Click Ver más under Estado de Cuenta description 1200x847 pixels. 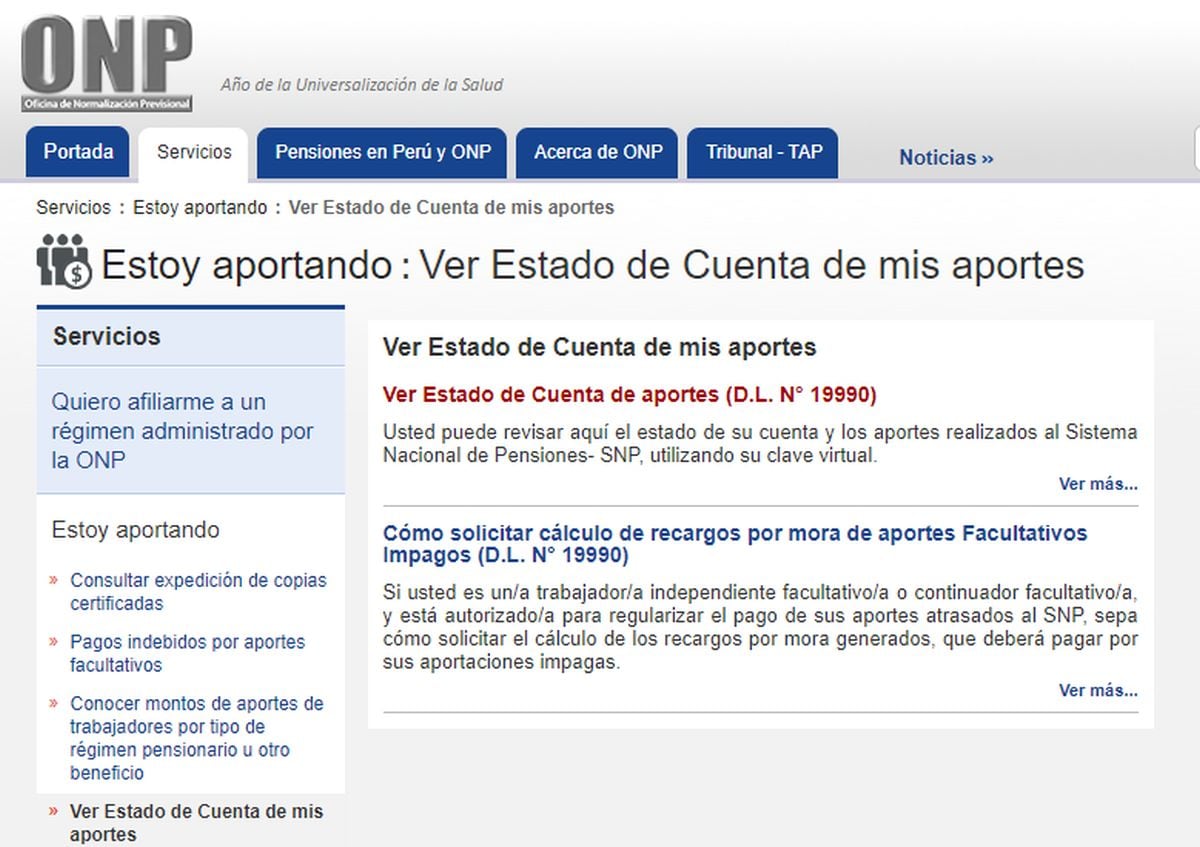click(1097, 484)
